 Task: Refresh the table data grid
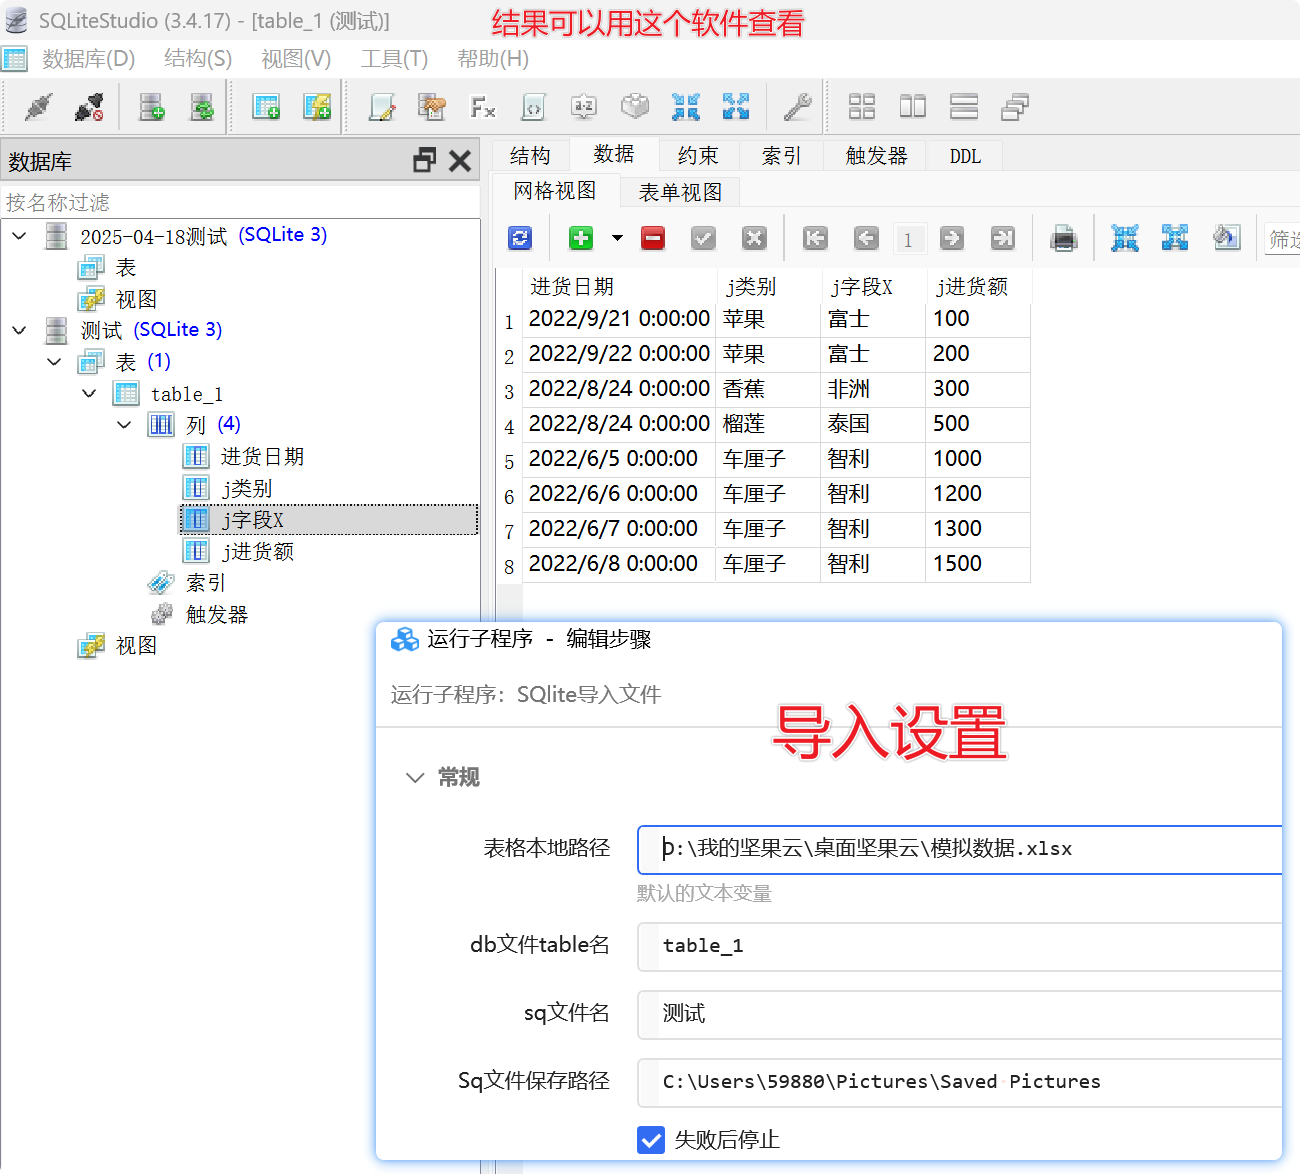tap(520, 238)
